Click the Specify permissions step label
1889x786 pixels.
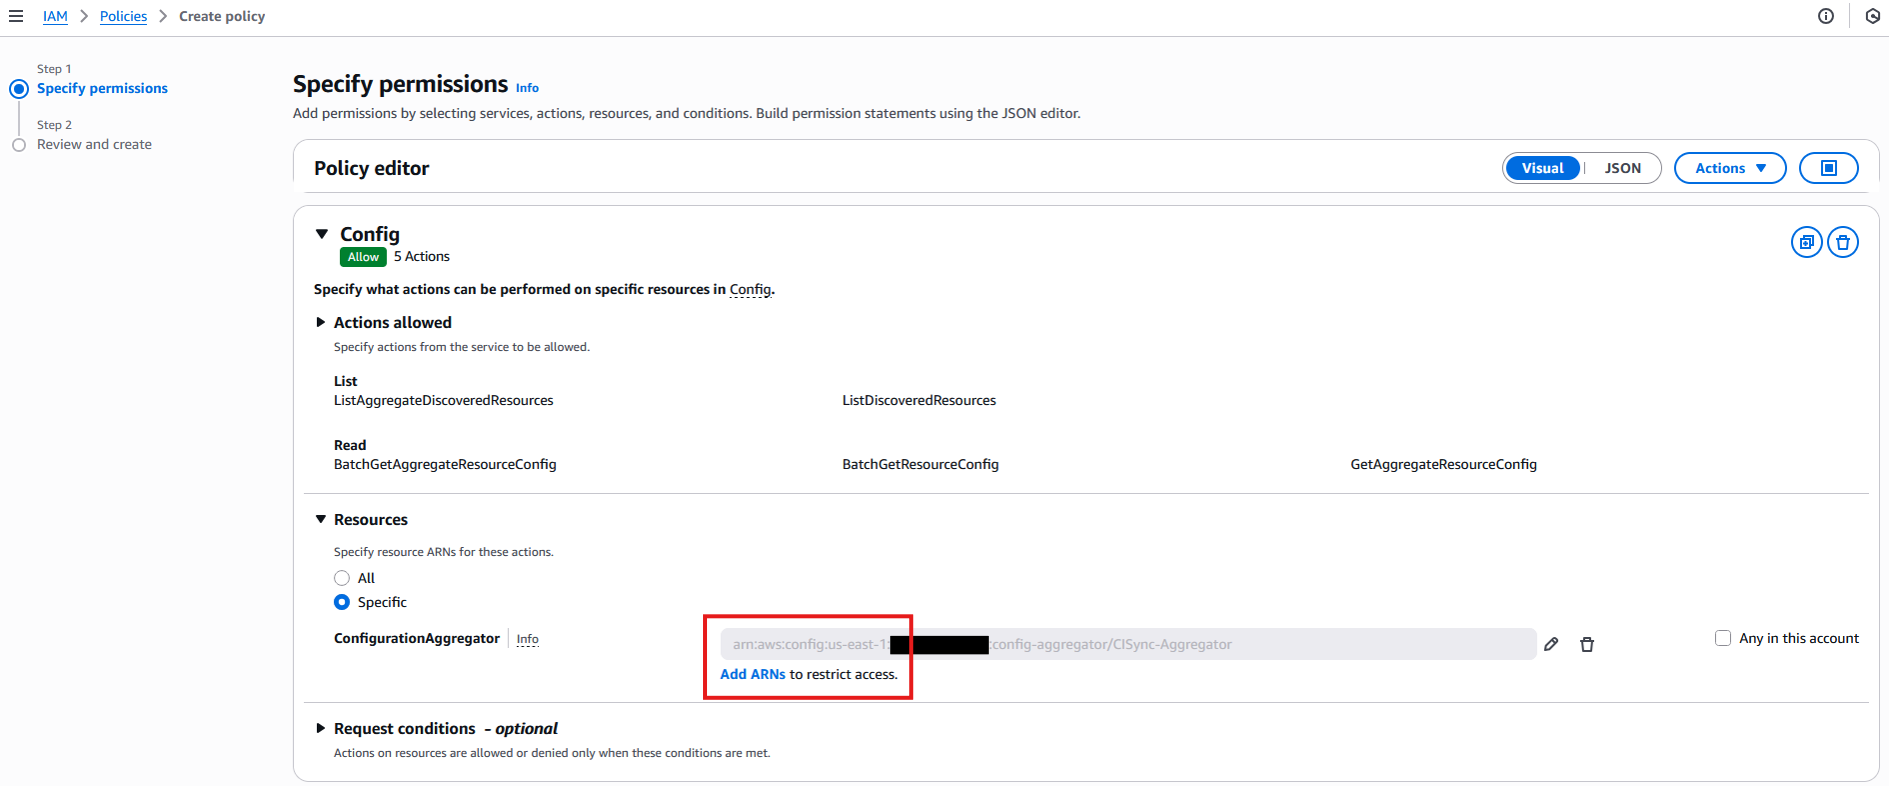point(102,88)
